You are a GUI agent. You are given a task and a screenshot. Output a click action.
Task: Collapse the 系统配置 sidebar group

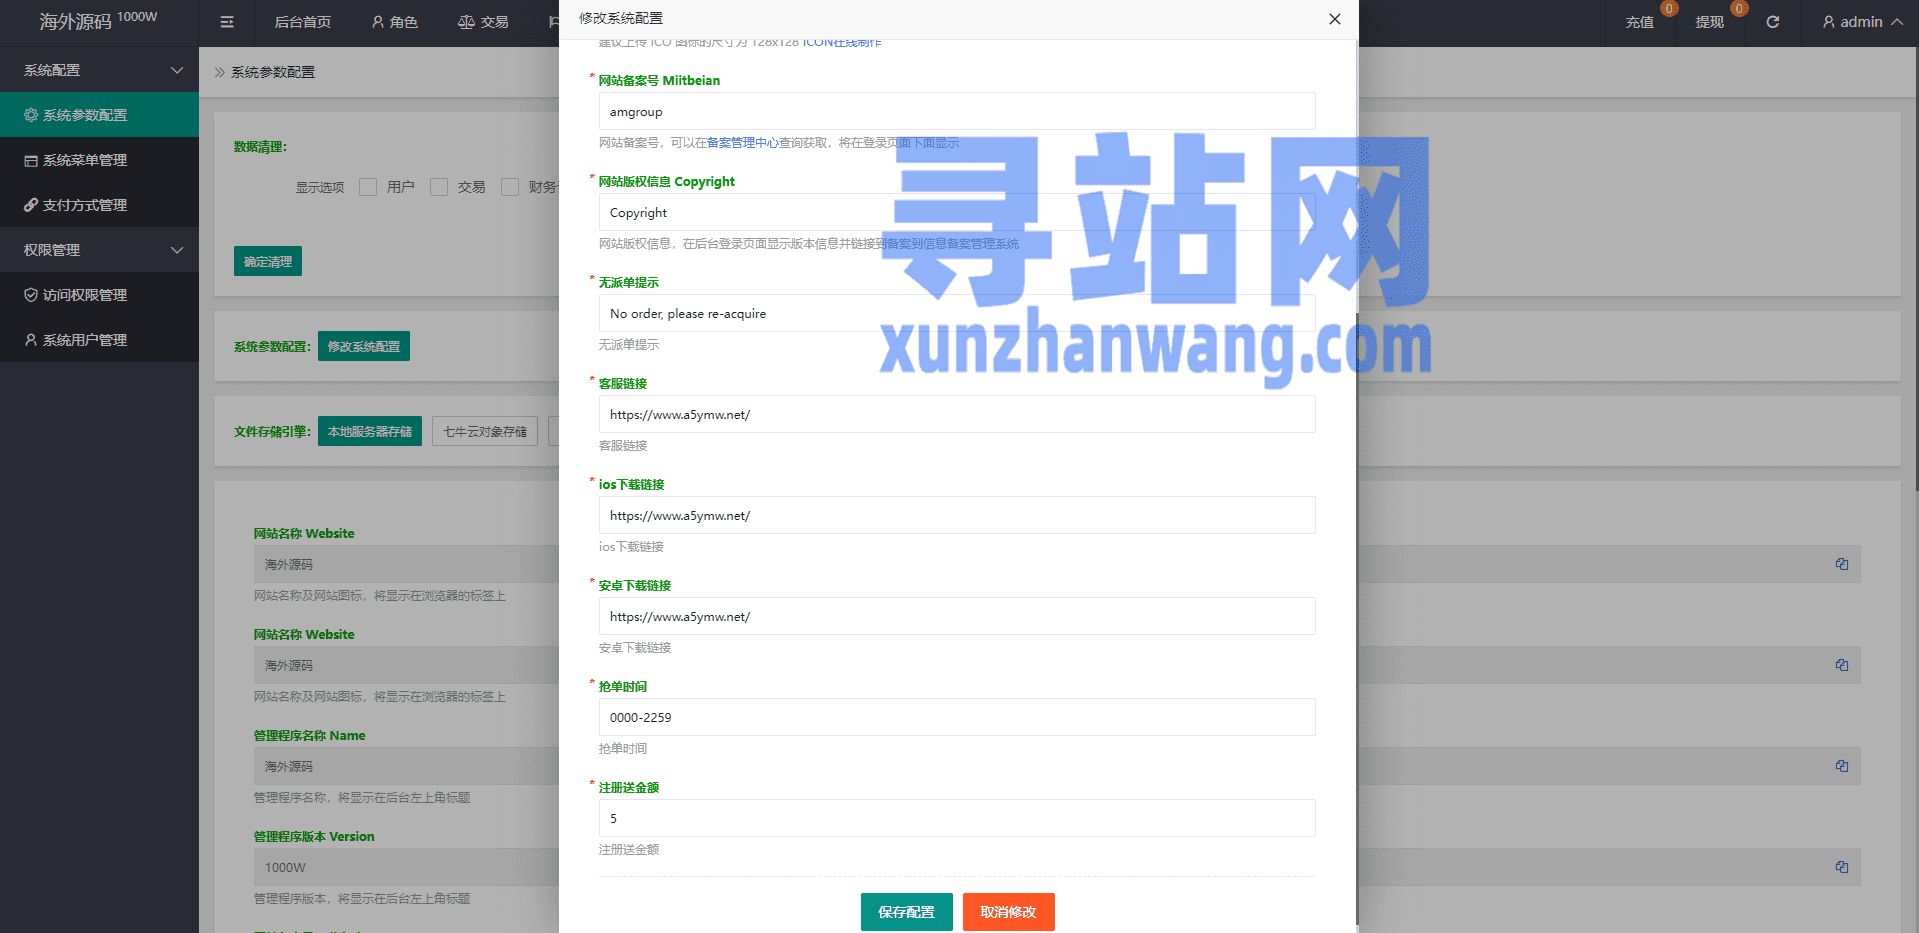pos(99,70)
